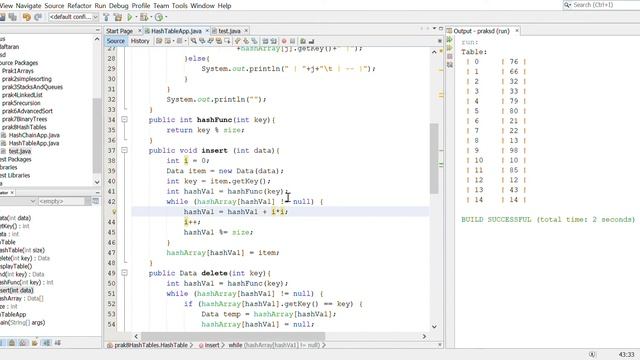Click the History view button
The height and width of the screenshot is (360, 640).
point(140,41)
